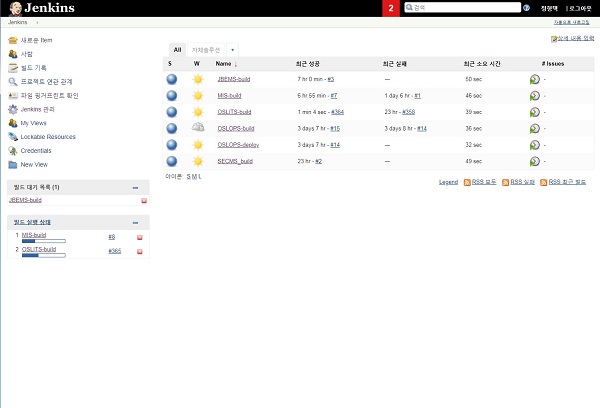
Task: Open the My Views icon
Action: 13,123
